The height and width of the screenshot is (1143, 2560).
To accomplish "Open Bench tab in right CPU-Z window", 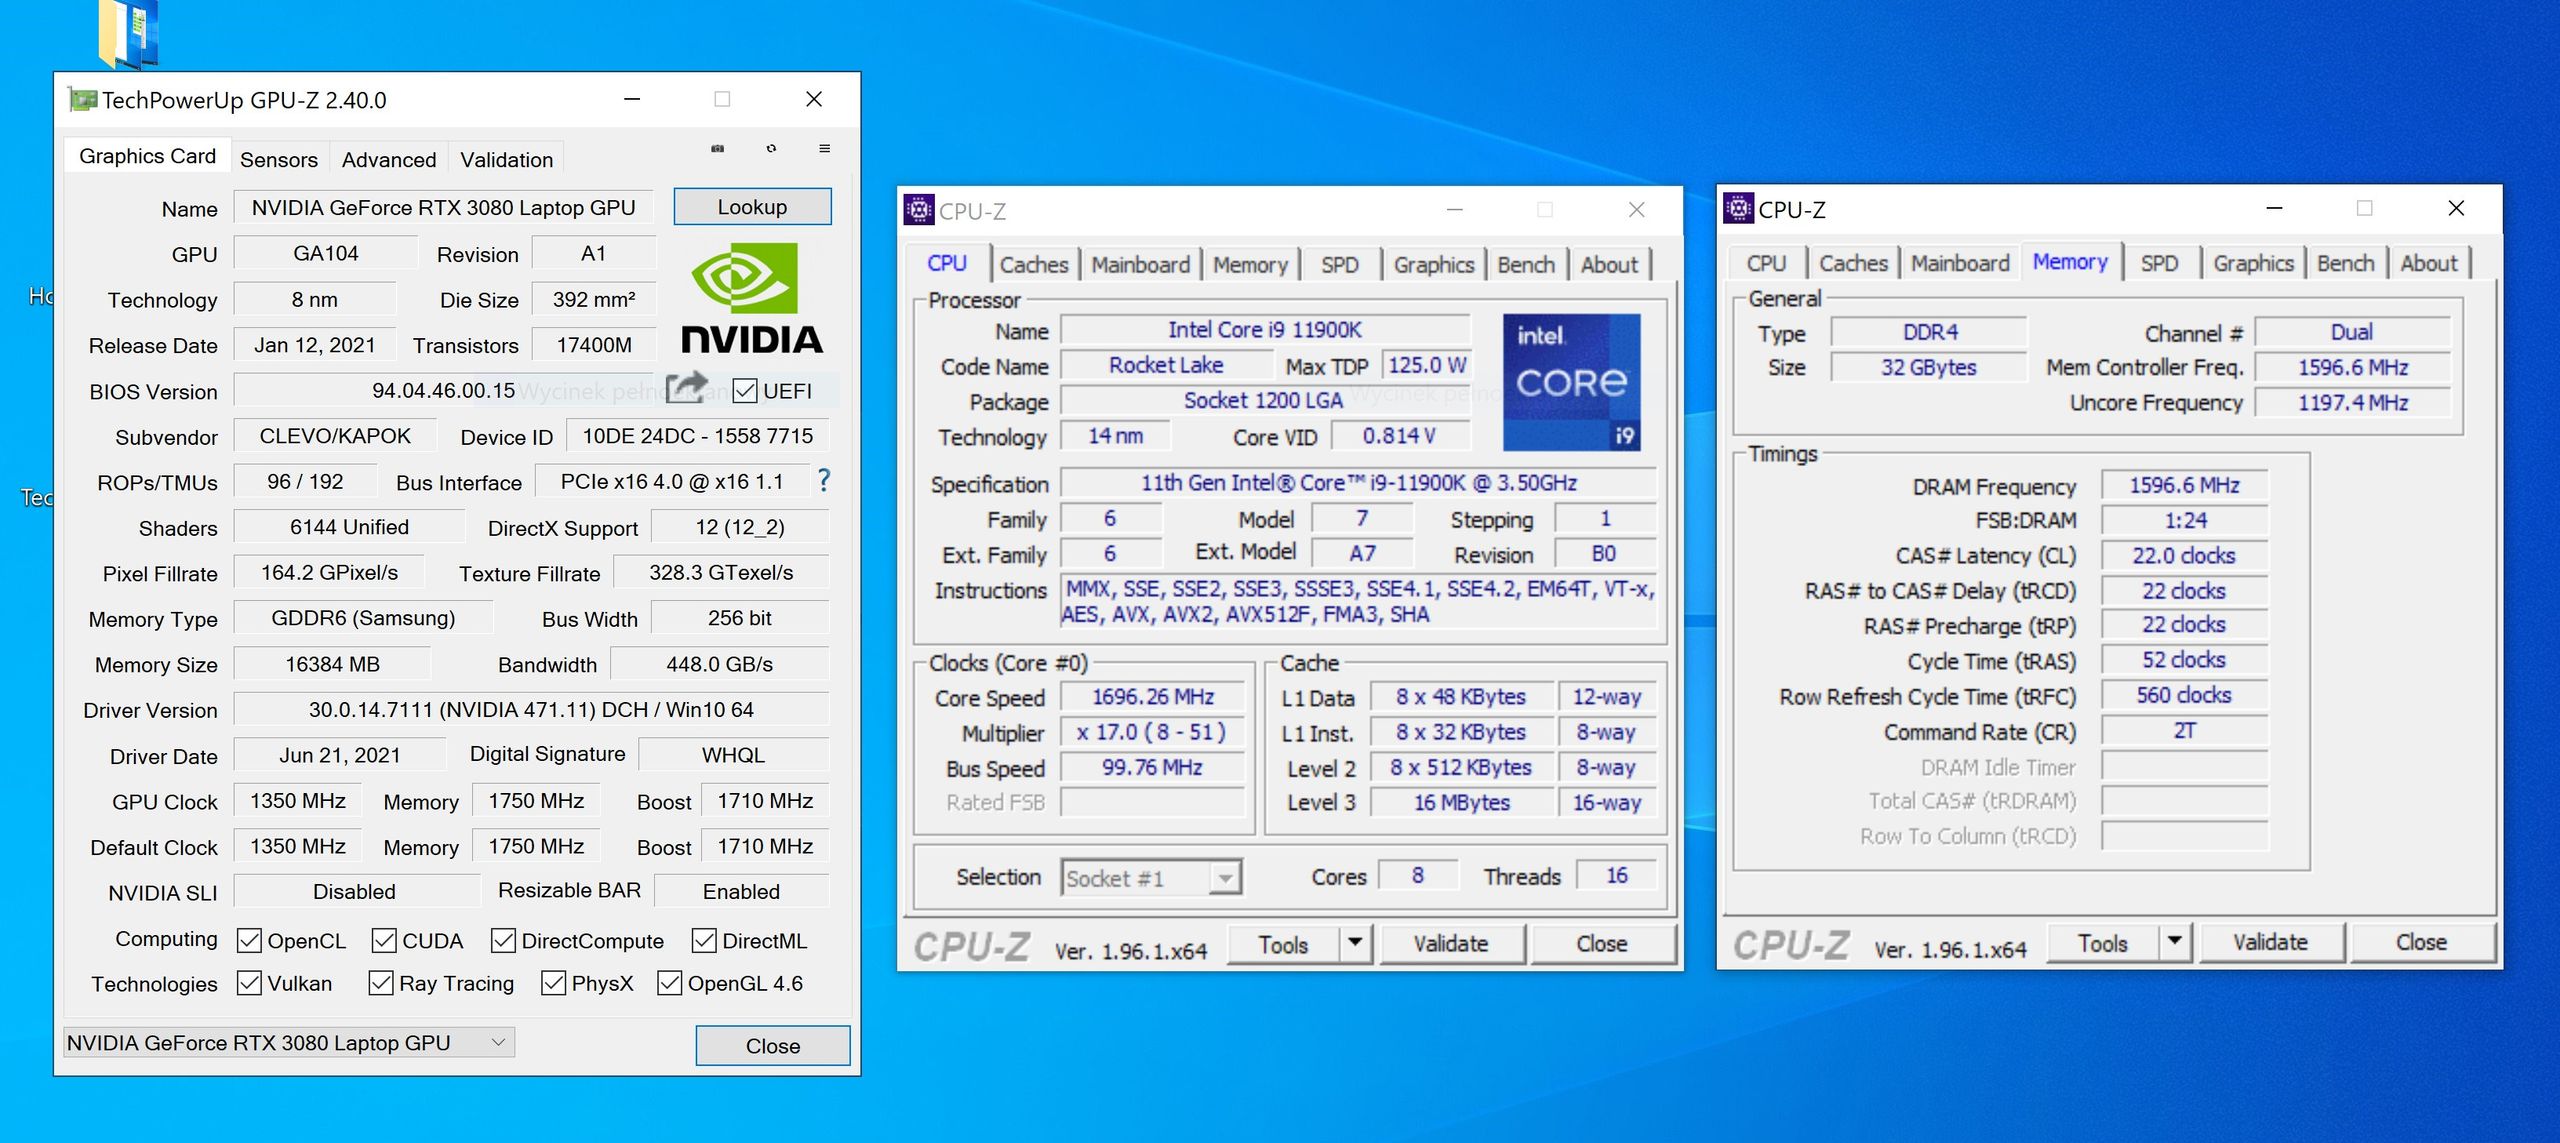I will 2345,263.
